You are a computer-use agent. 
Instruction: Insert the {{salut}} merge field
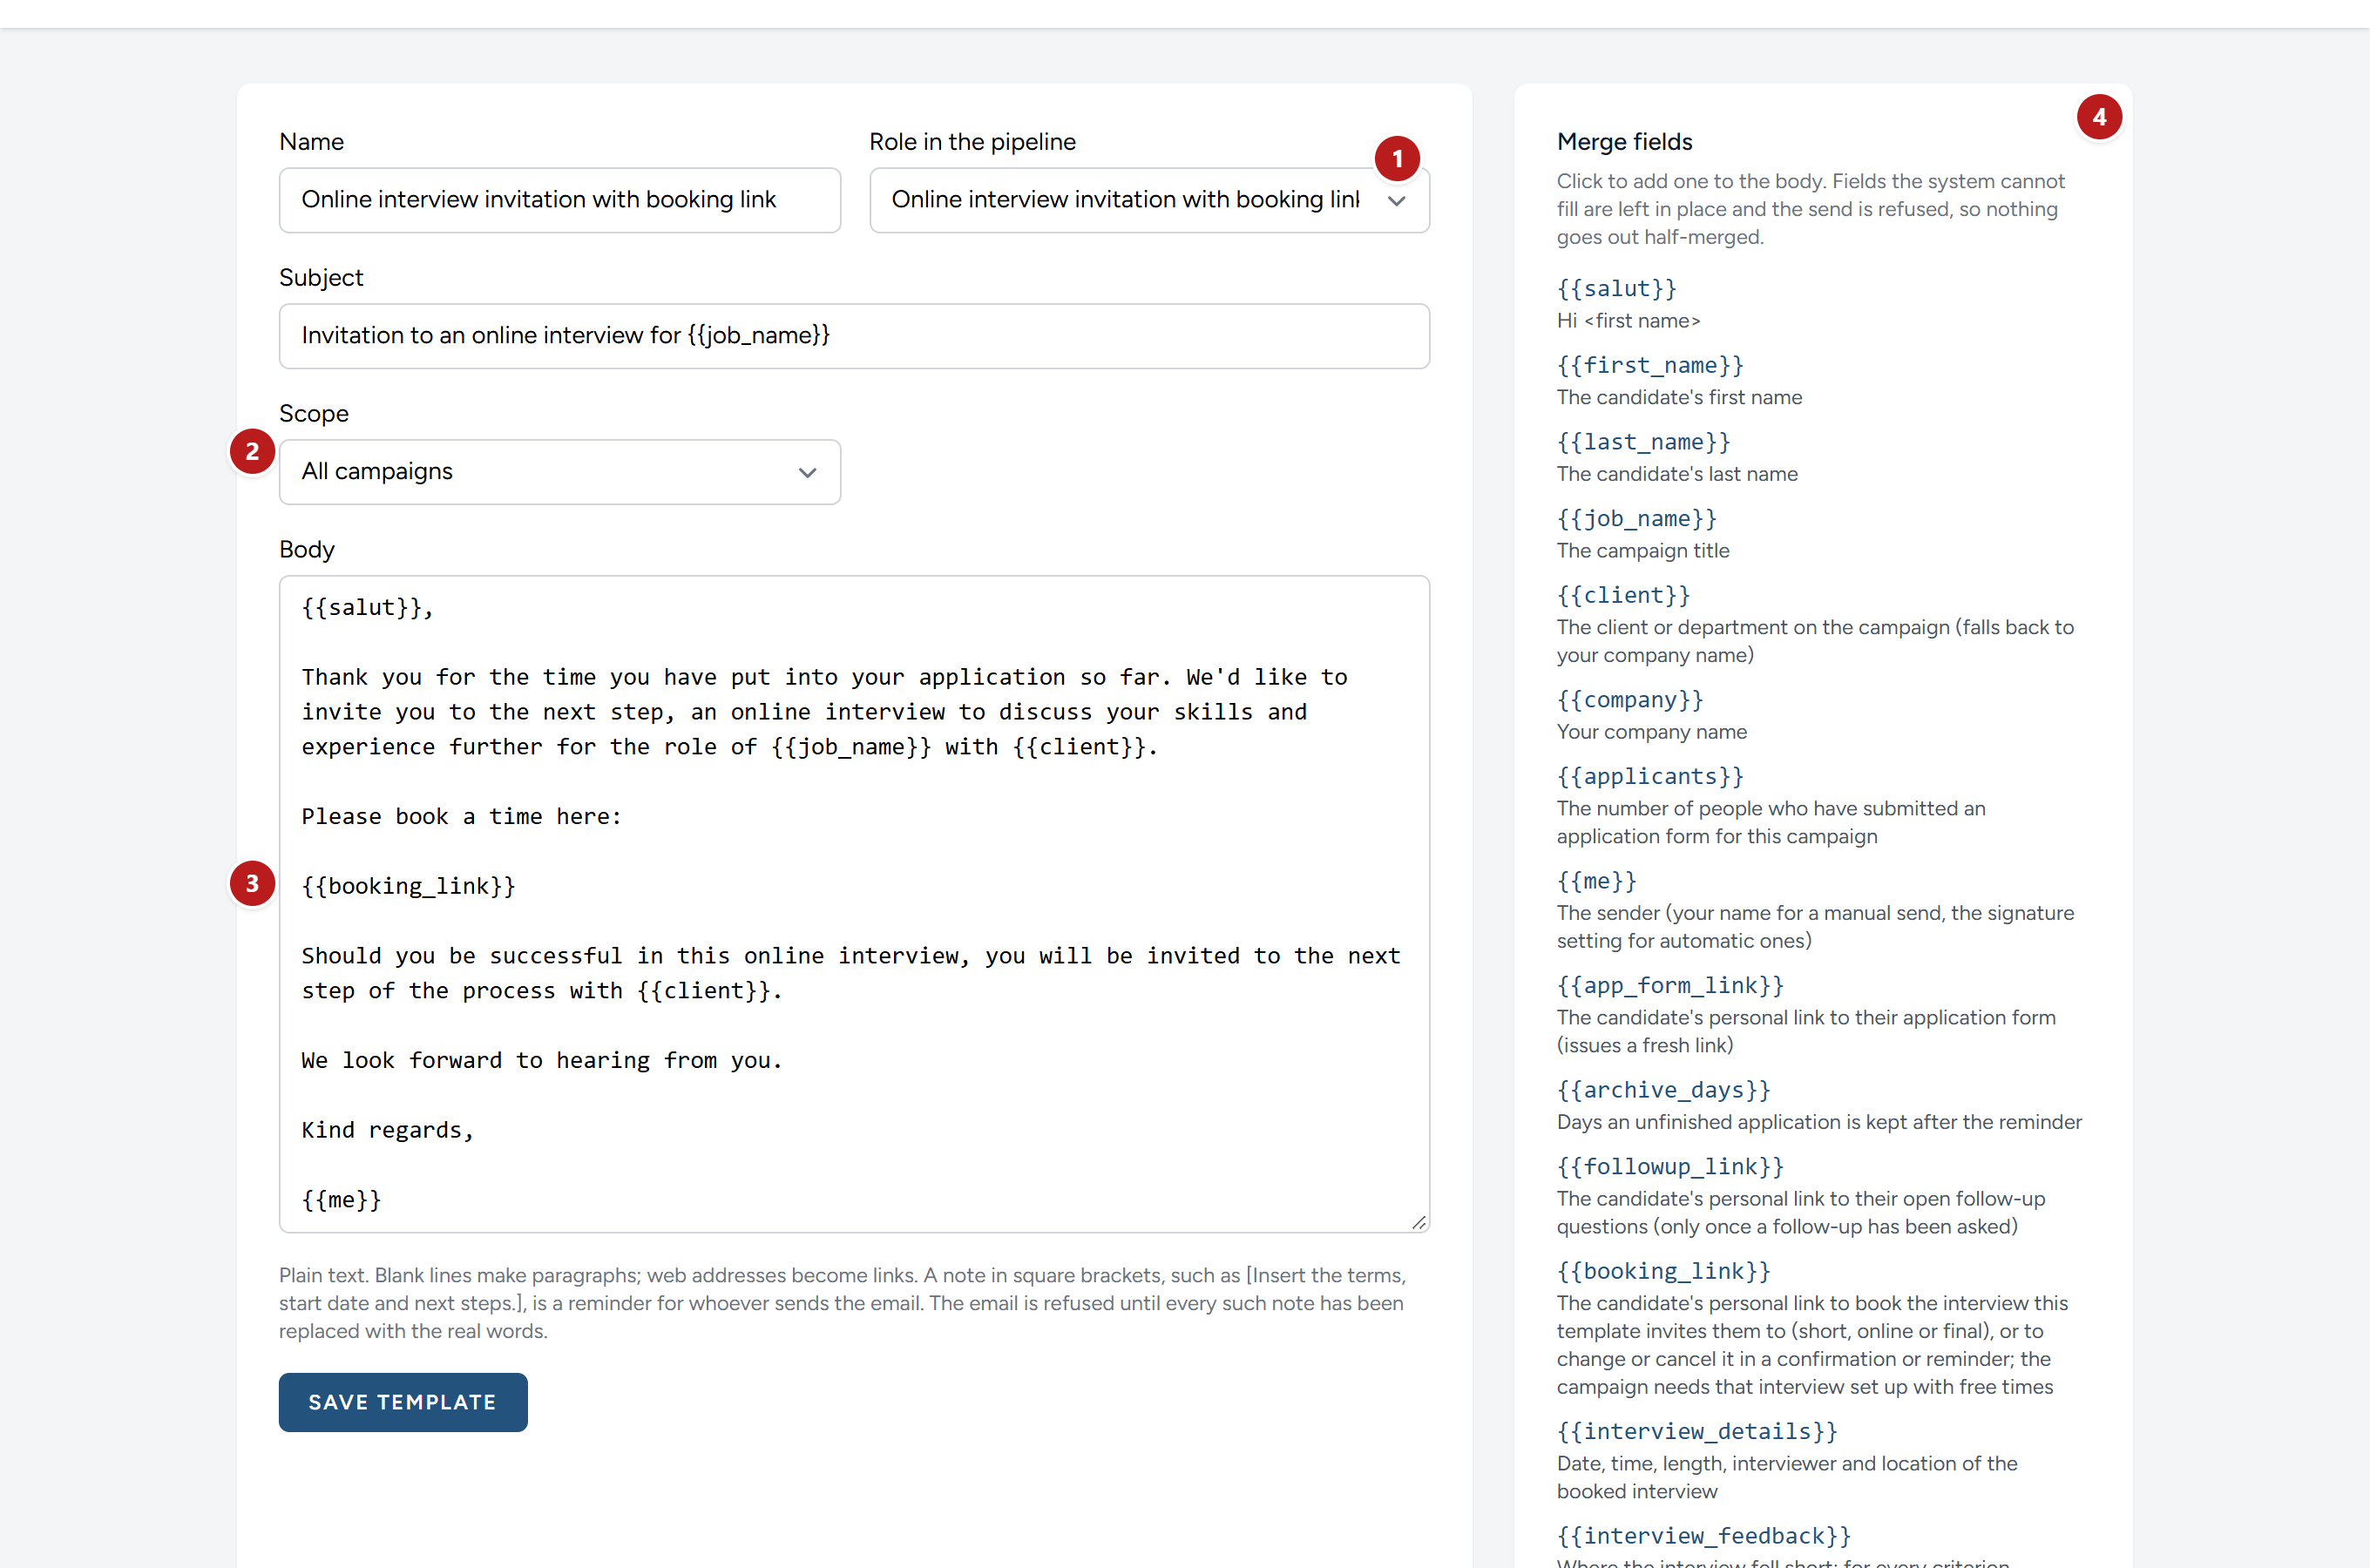tap(1616, 289)
